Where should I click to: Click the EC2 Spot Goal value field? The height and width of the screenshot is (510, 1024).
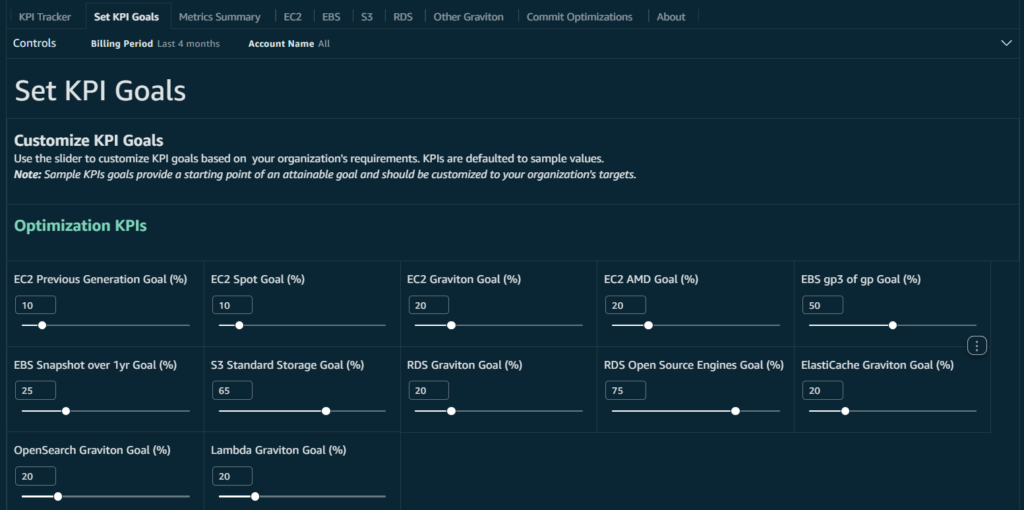click(231, 305)
